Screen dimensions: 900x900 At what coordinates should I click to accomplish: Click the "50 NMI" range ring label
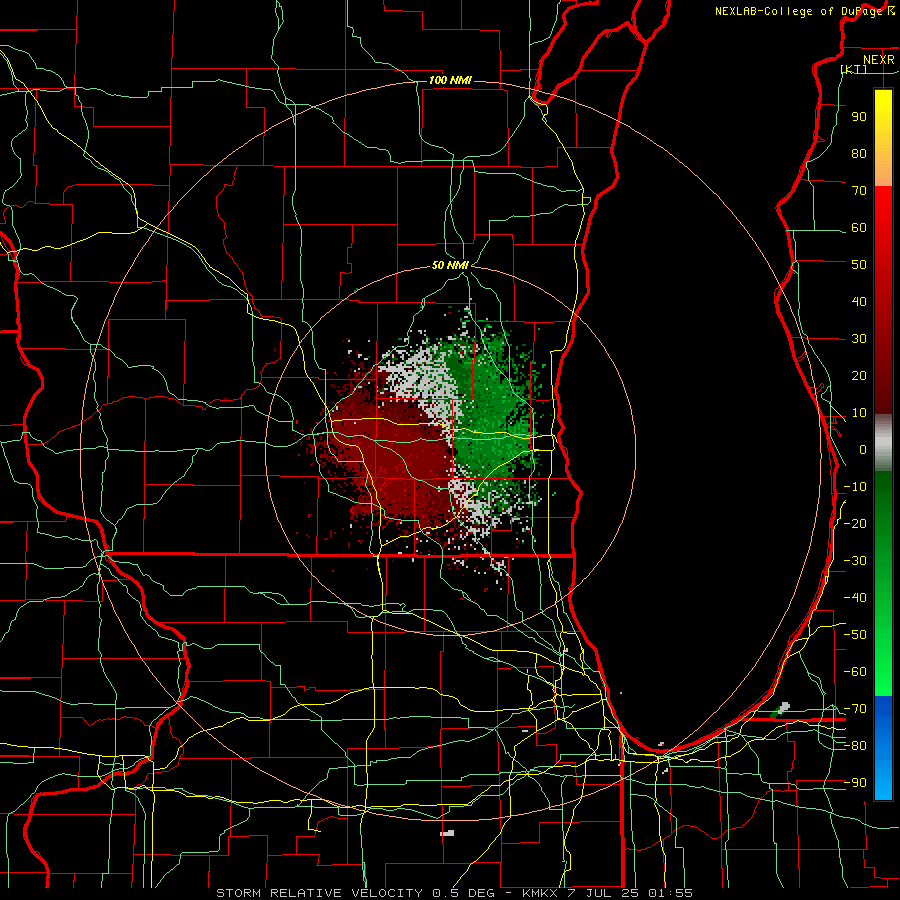coord(450,265)
